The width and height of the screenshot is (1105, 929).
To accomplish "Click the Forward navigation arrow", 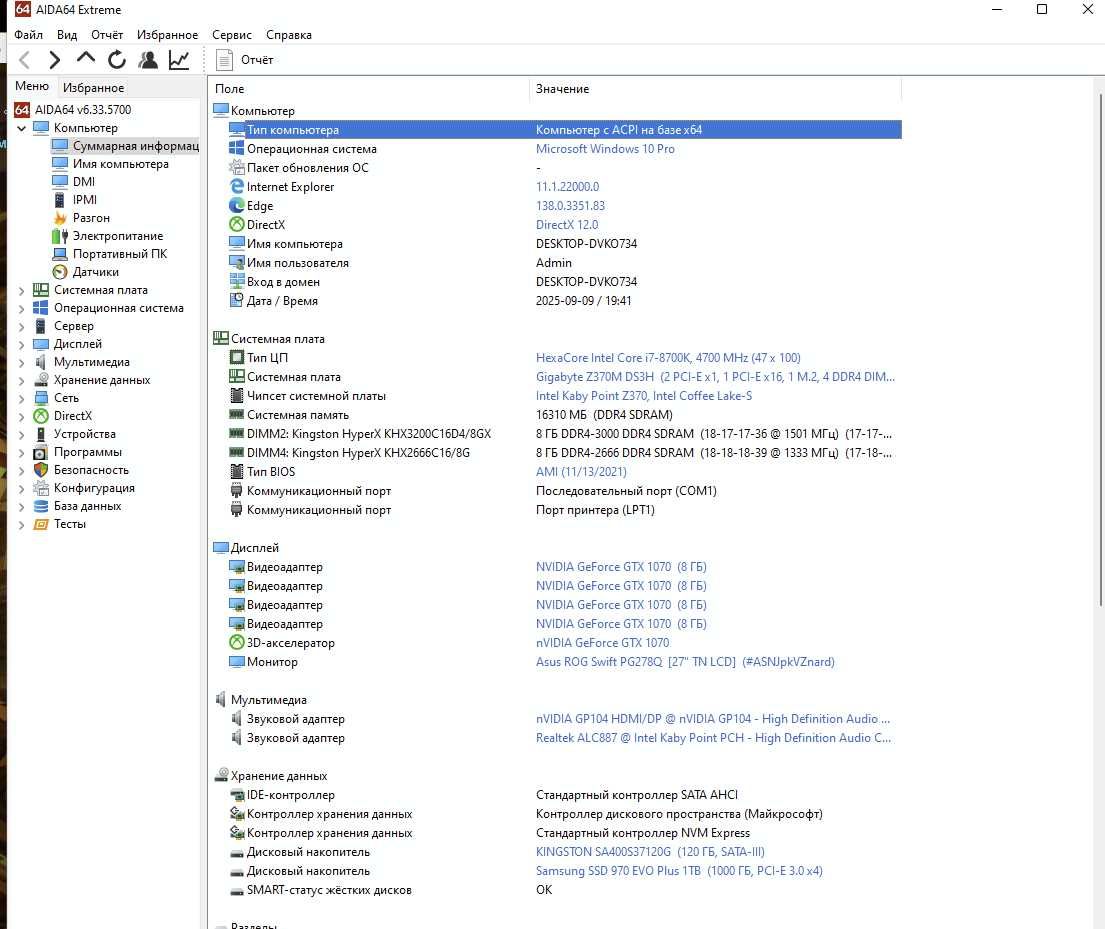I will click(54, 60).
